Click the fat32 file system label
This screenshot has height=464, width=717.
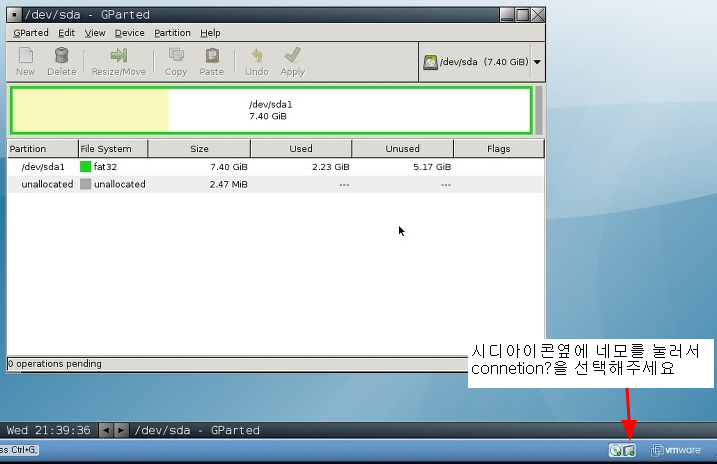point(105,167)
